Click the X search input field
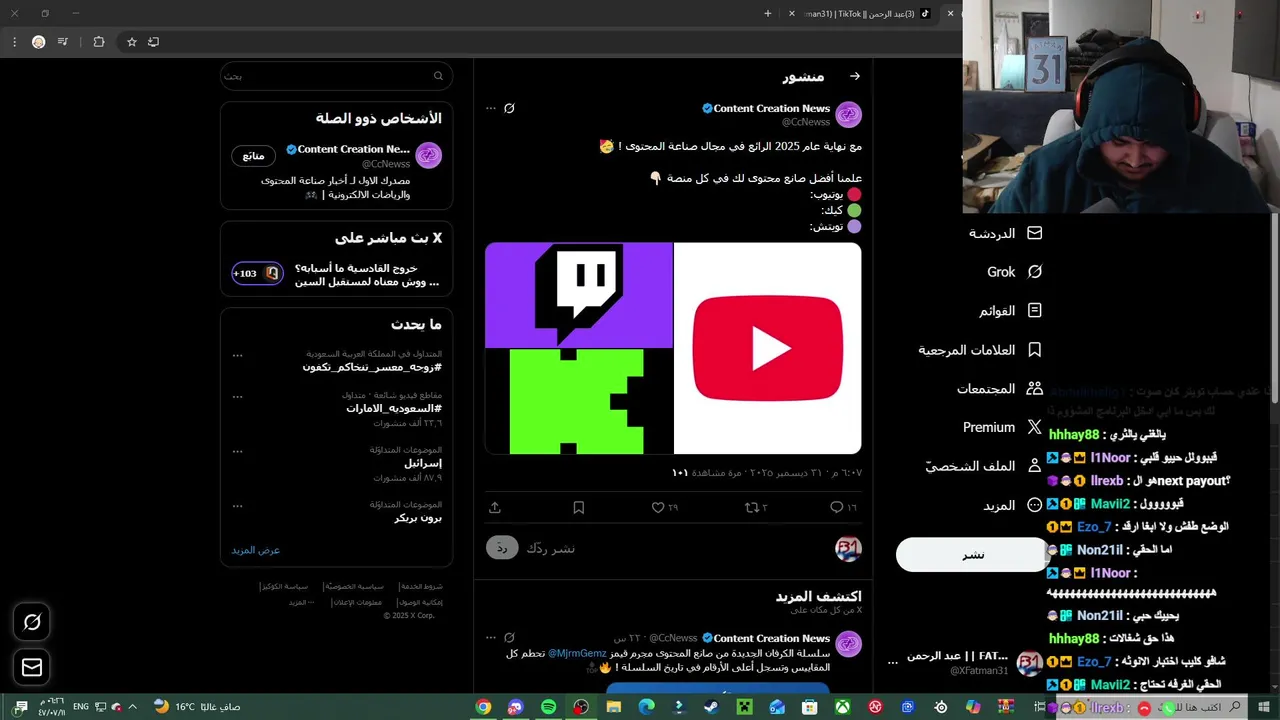The width and height of the screenshot is (1280, 720). 336,76
